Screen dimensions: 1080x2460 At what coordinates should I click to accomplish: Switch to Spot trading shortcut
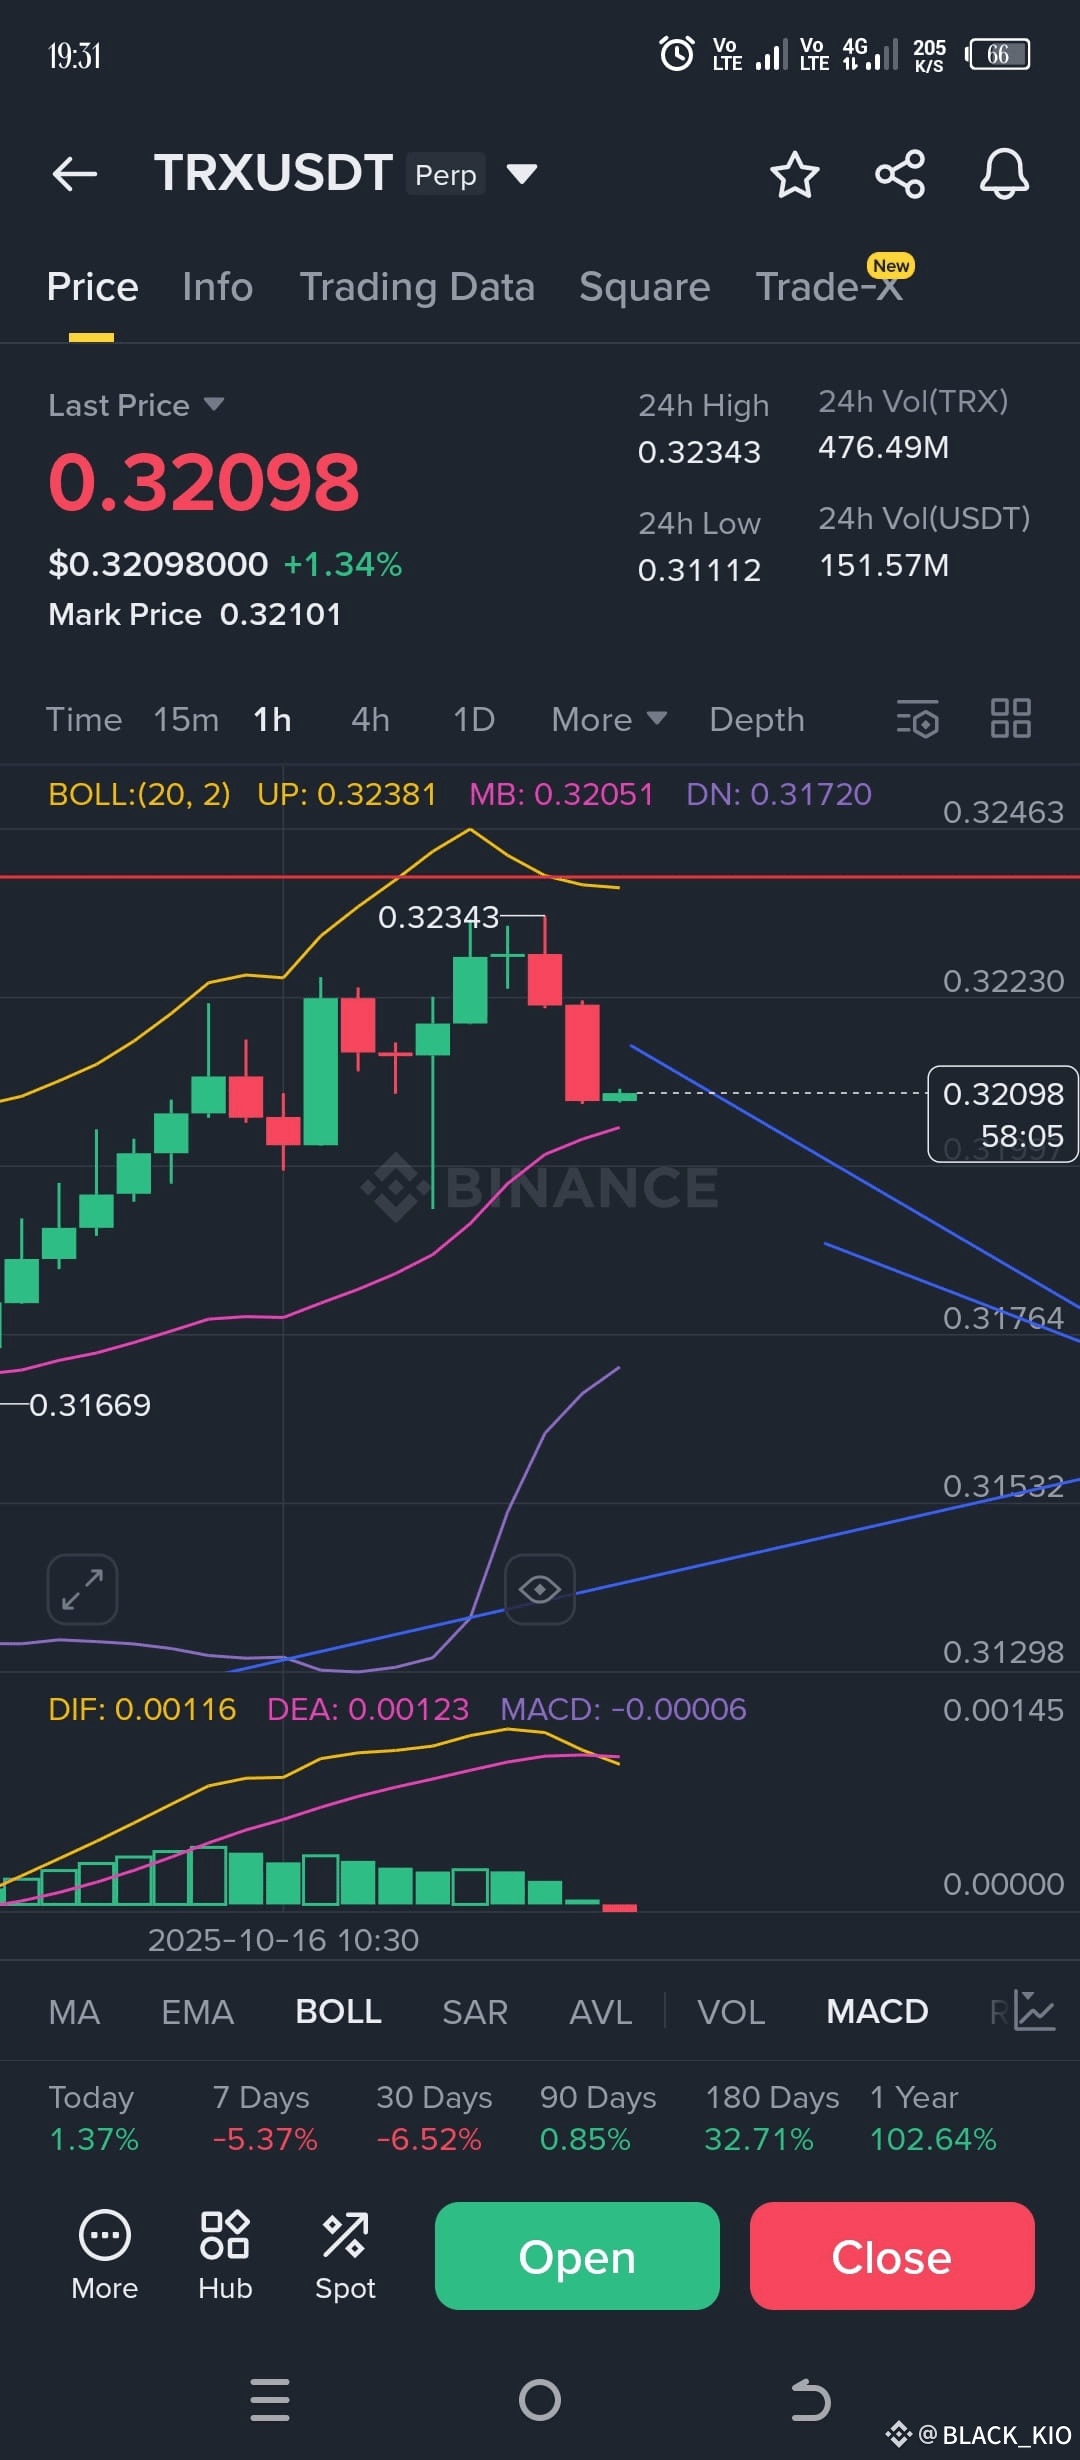point(345,2255)
